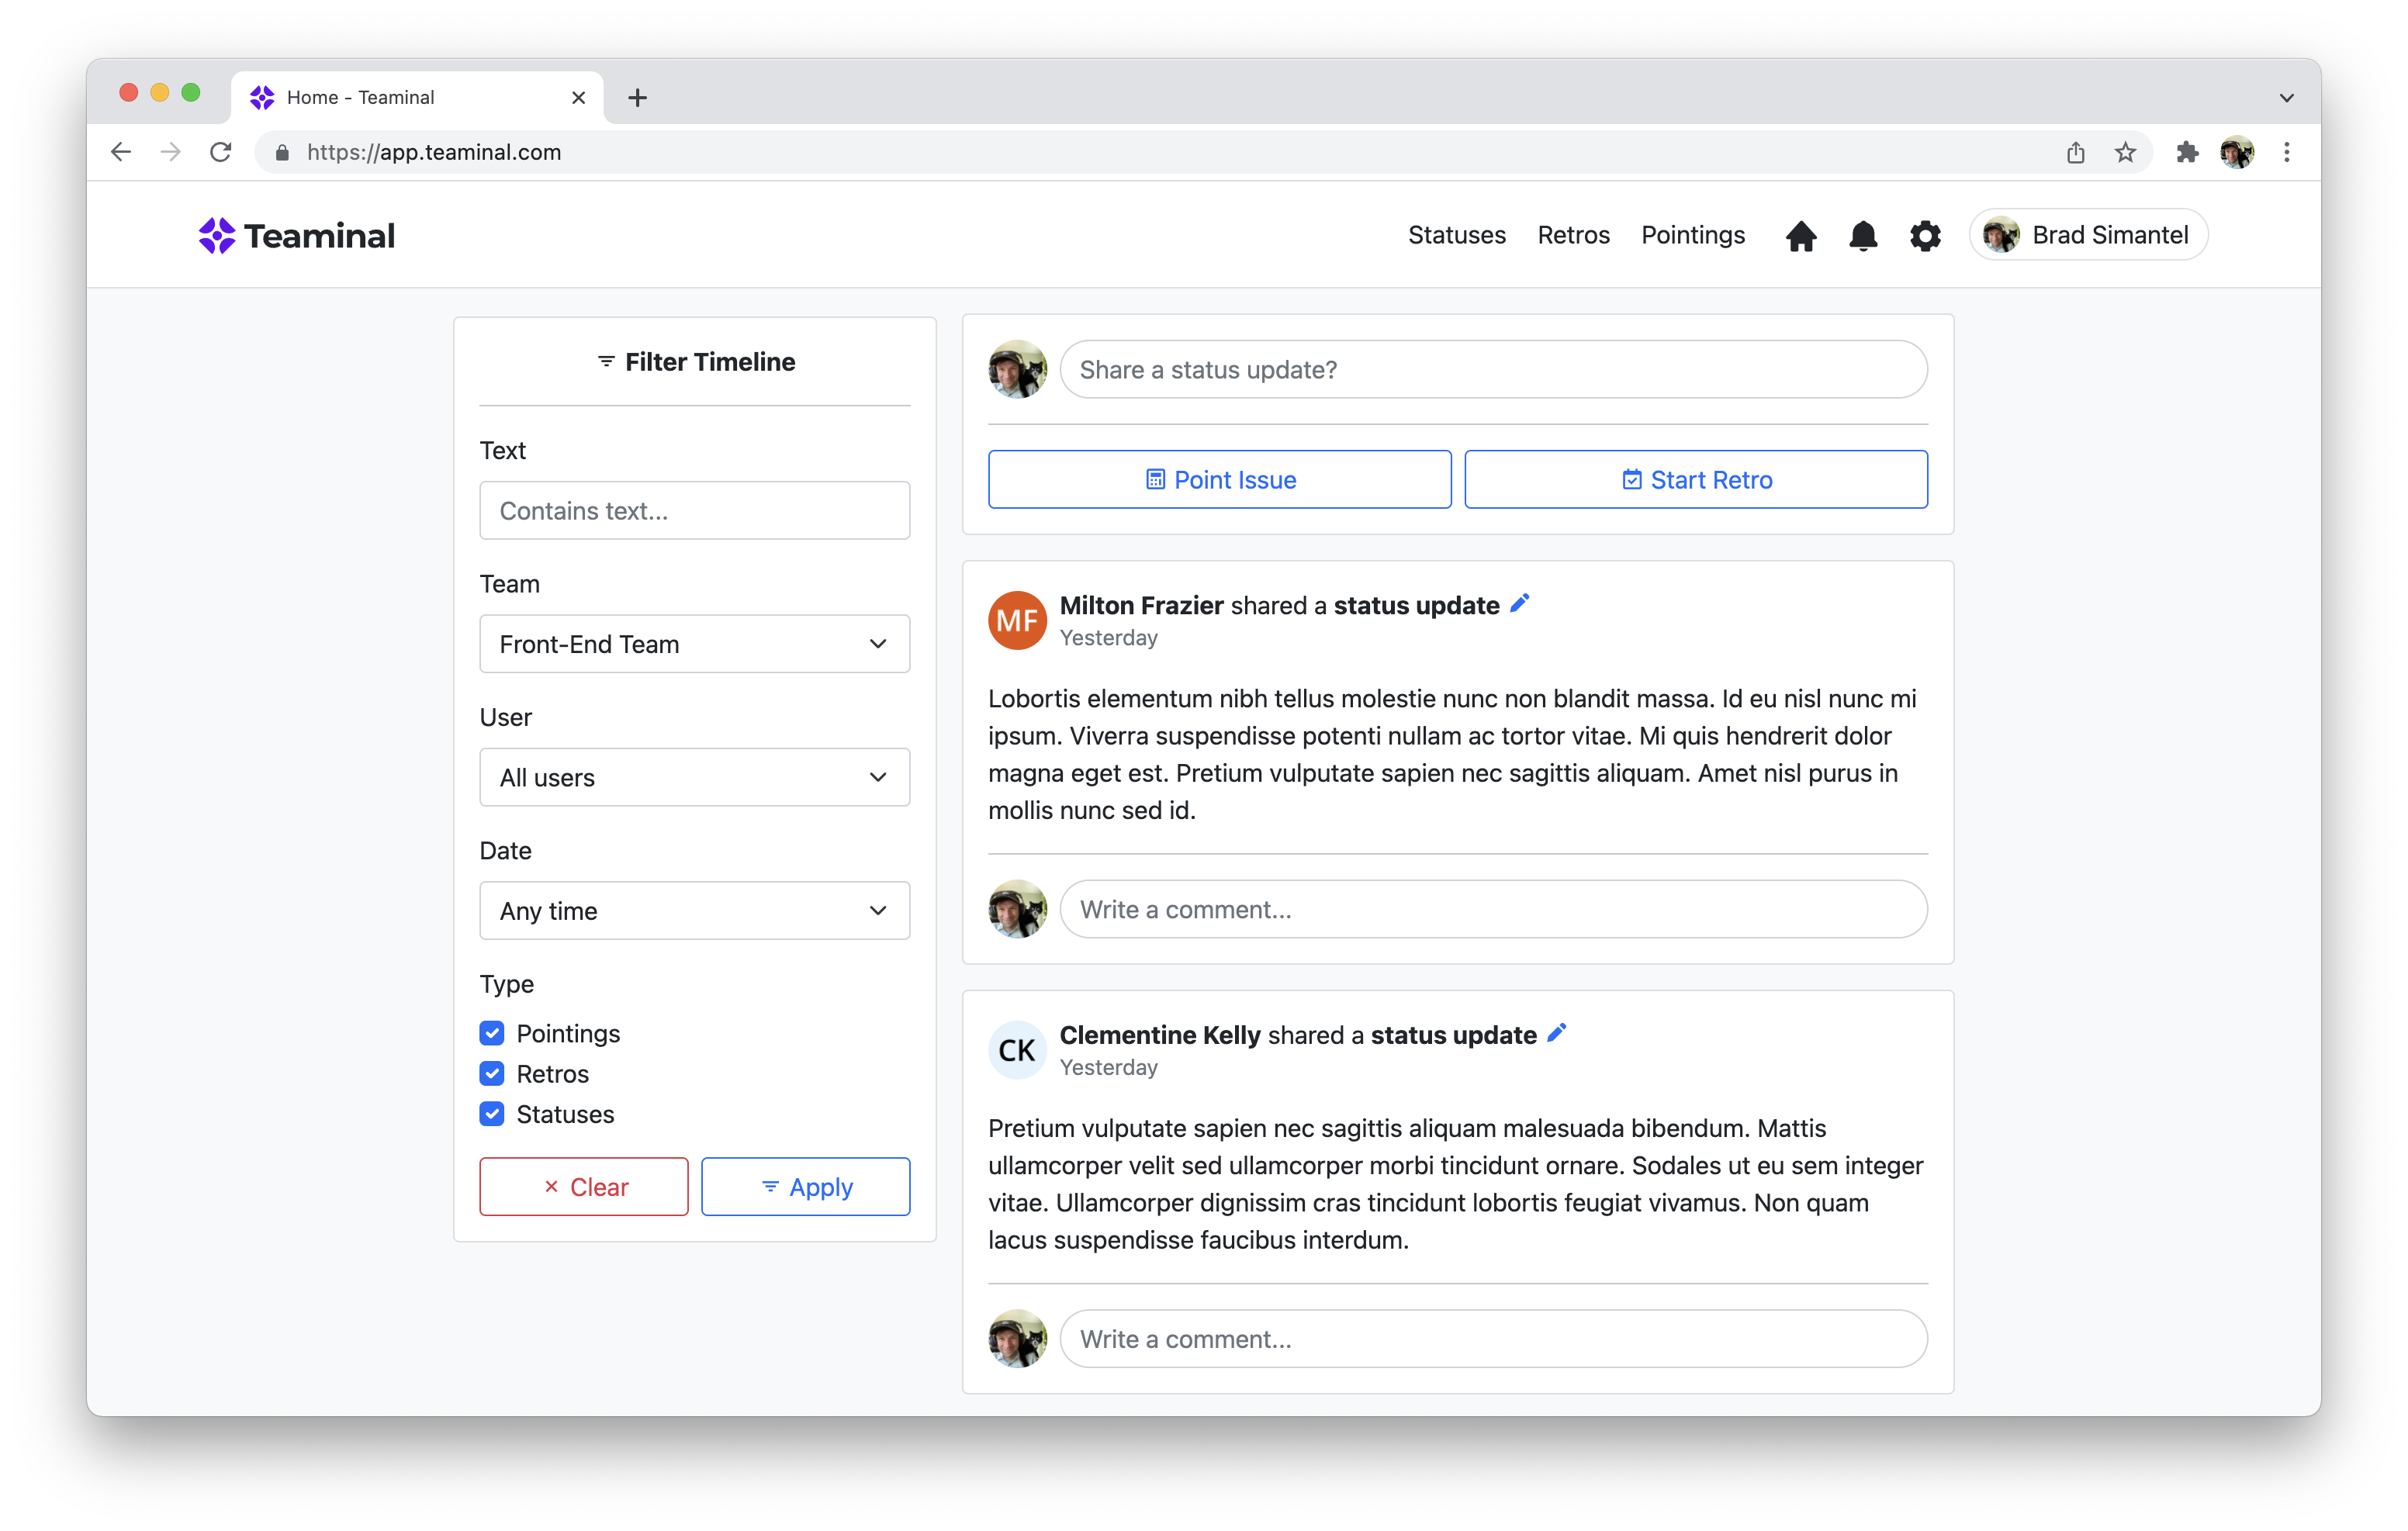Viewport: 2408px width, 1531px height.
Task: Edit Milton Frazier's status update pencil icon
Action: [x=1519, y=603]
